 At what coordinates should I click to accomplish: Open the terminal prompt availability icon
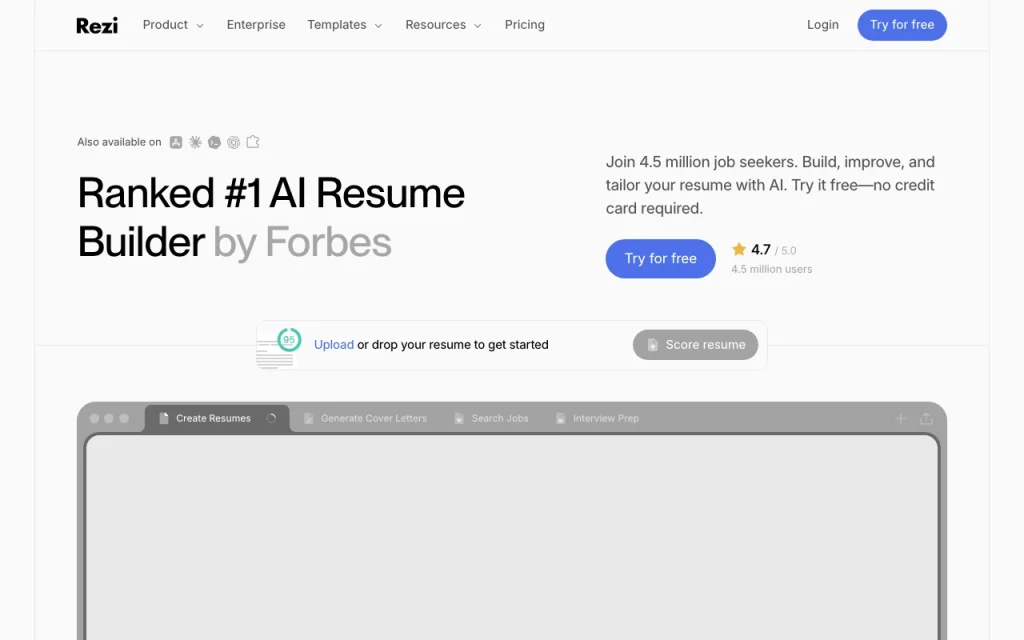click(214, 142)
